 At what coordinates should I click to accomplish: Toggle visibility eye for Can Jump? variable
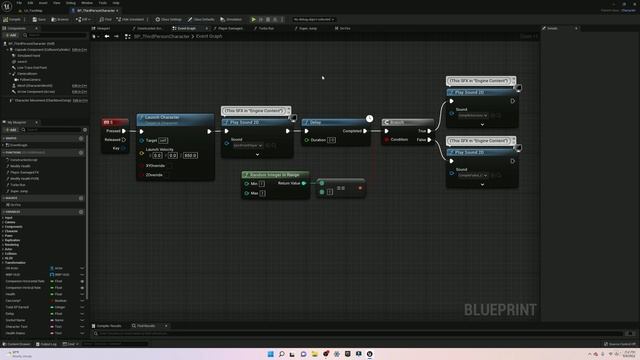82,301
